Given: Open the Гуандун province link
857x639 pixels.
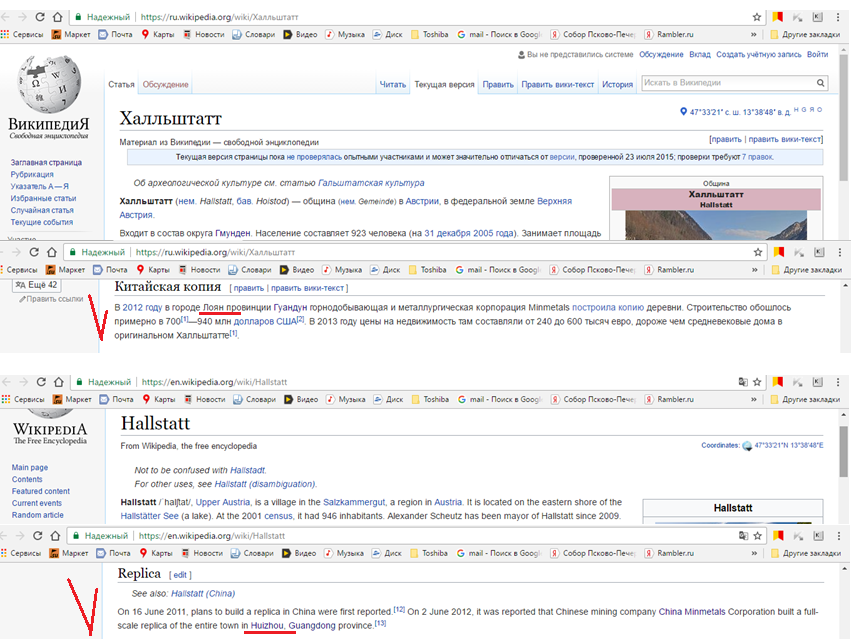Looking at the screenshot, I should pos(290,308).
